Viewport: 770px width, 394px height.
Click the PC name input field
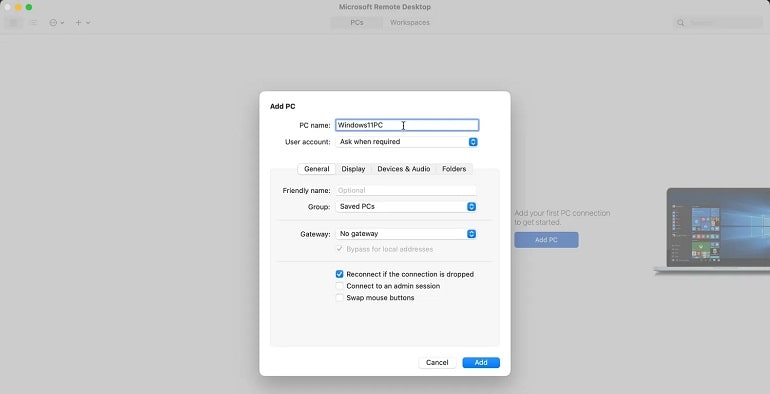407,125
